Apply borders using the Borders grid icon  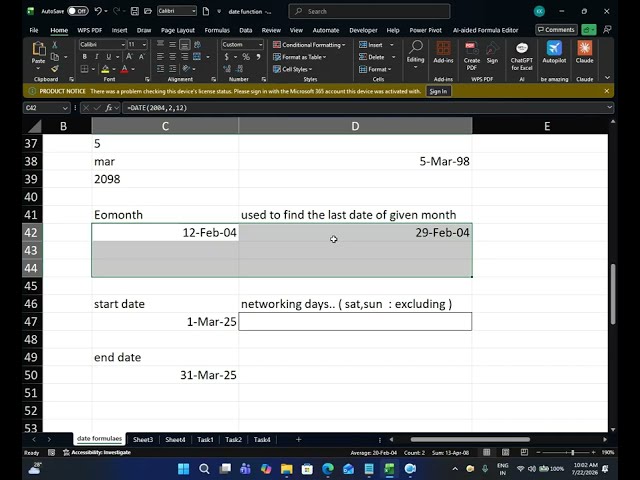coord(84,69)
